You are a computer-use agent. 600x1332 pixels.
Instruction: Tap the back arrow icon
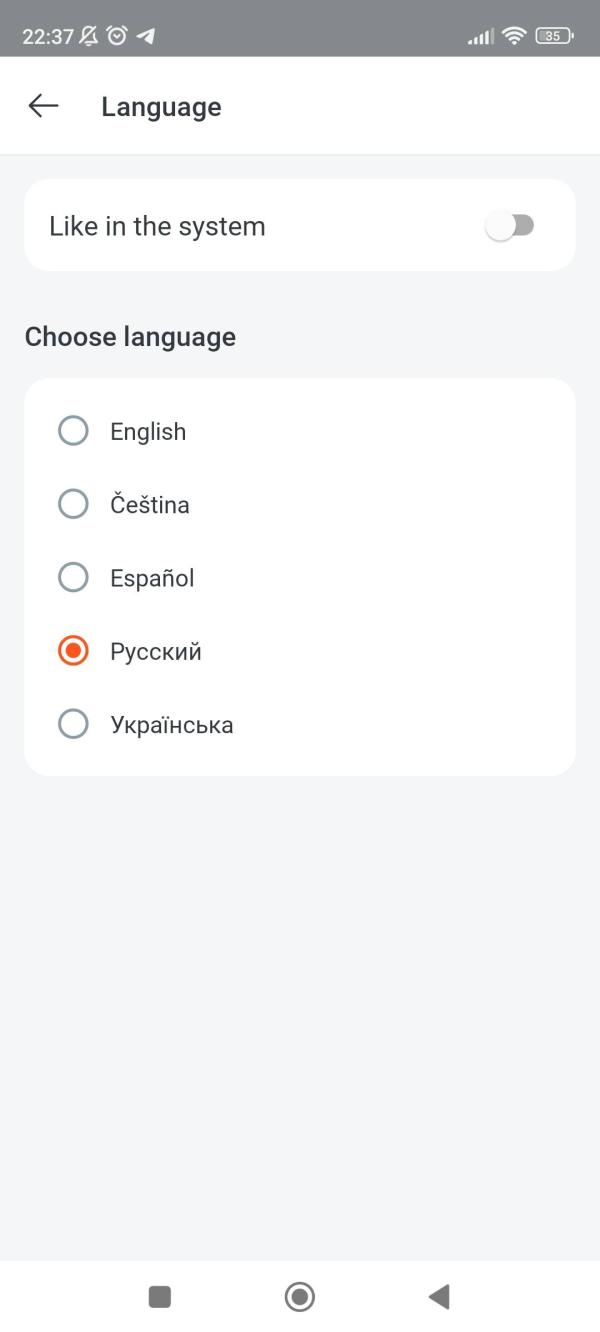(43, 106)
